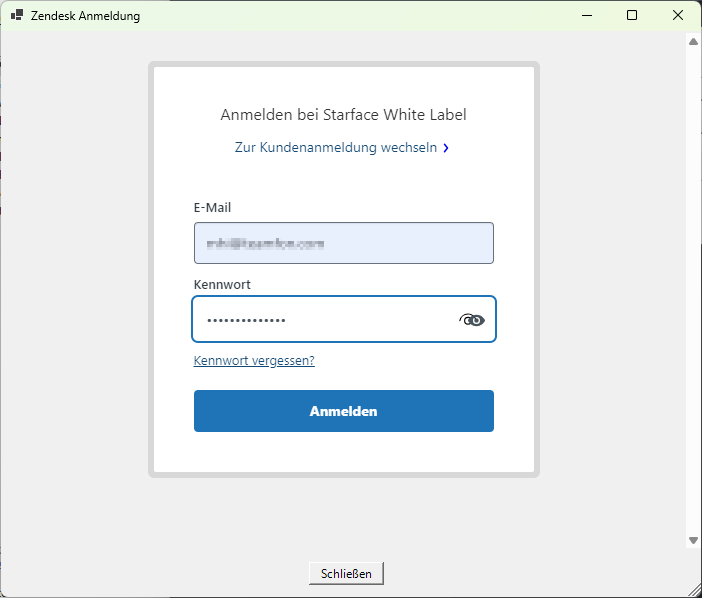Click the heading Anmelden bei Starface White Label

[343, 115]
